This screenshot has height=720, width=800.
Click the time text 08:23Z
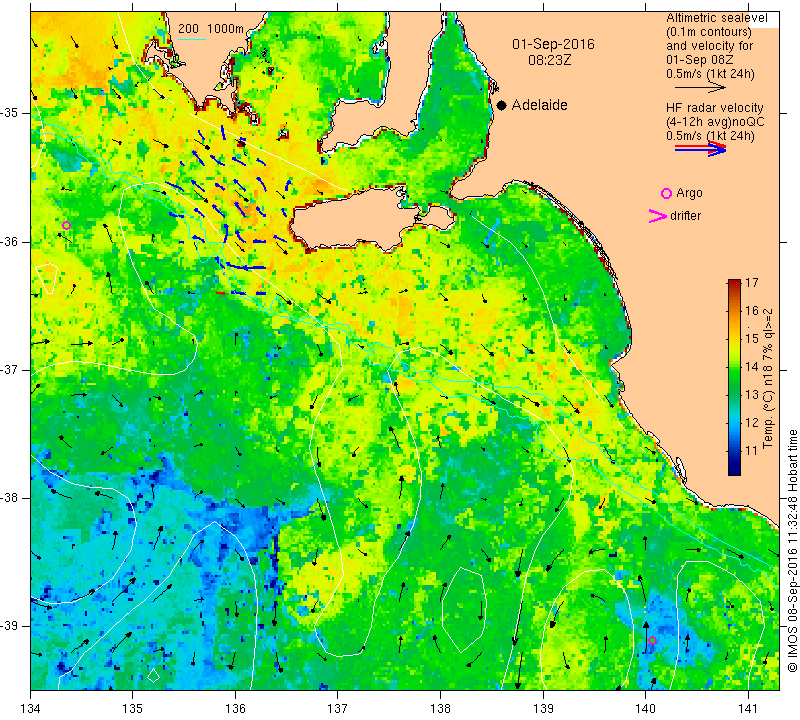click(549, 60)
